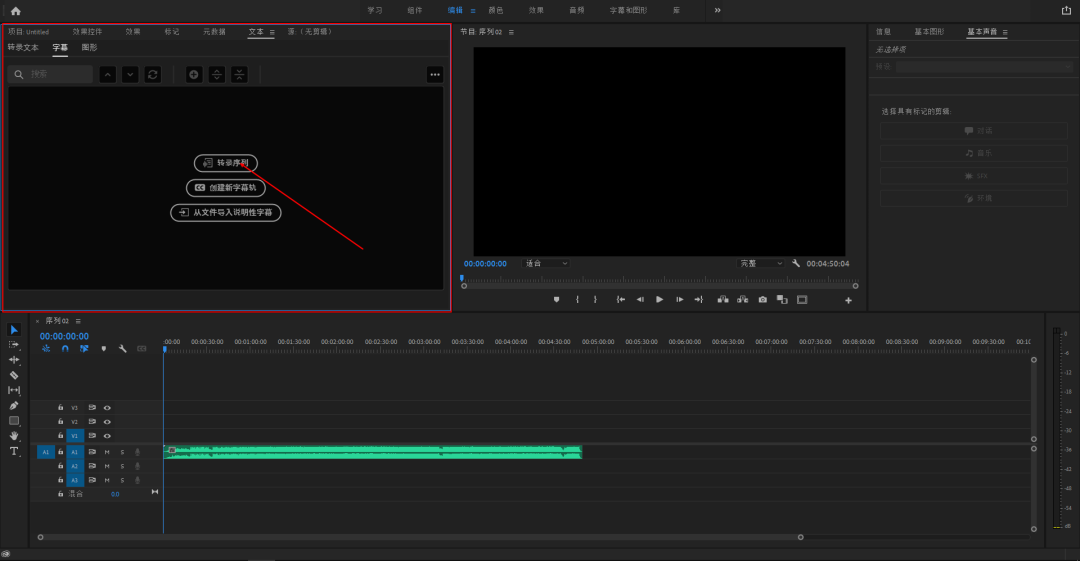Select the Track Select Forward tool
Viewport: 1080px width, 561px height.
(14, 345)
